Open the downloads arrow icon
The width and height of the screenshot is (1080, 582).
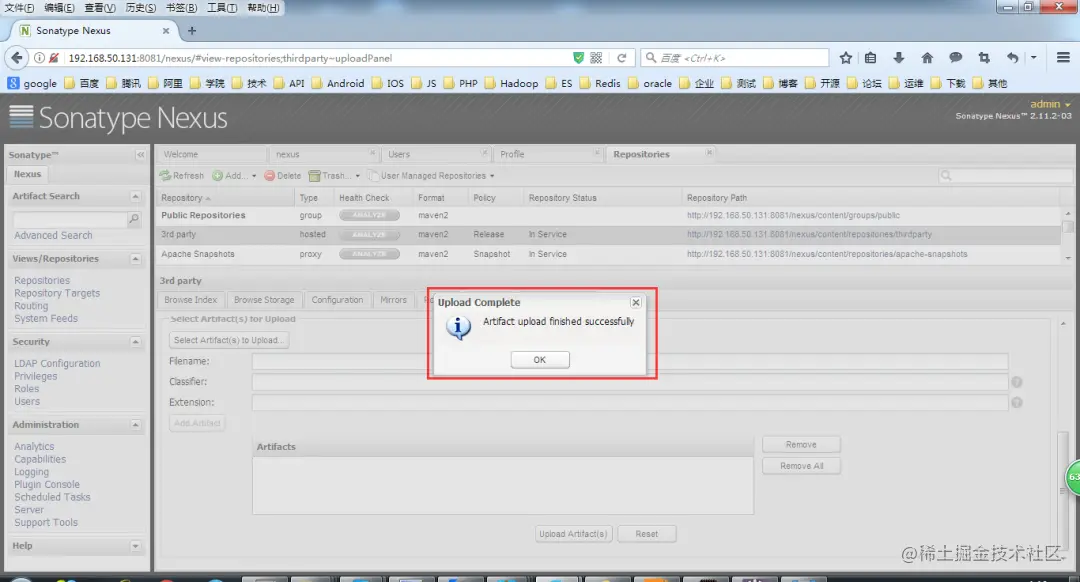click(899, 58)
